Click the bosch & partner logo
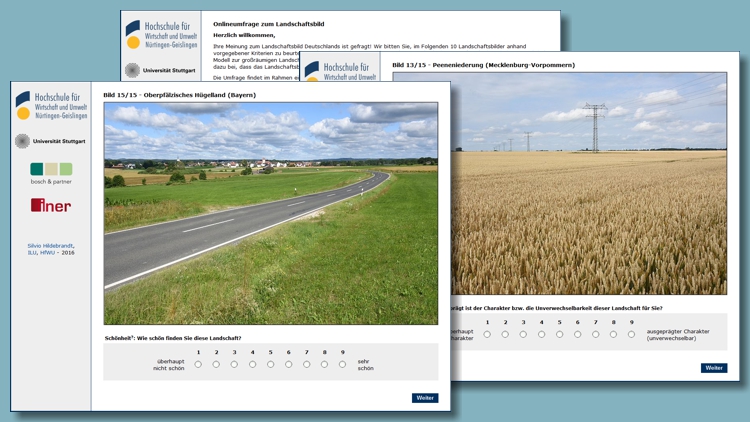This screenshot has width=750, height=422. 51,173
